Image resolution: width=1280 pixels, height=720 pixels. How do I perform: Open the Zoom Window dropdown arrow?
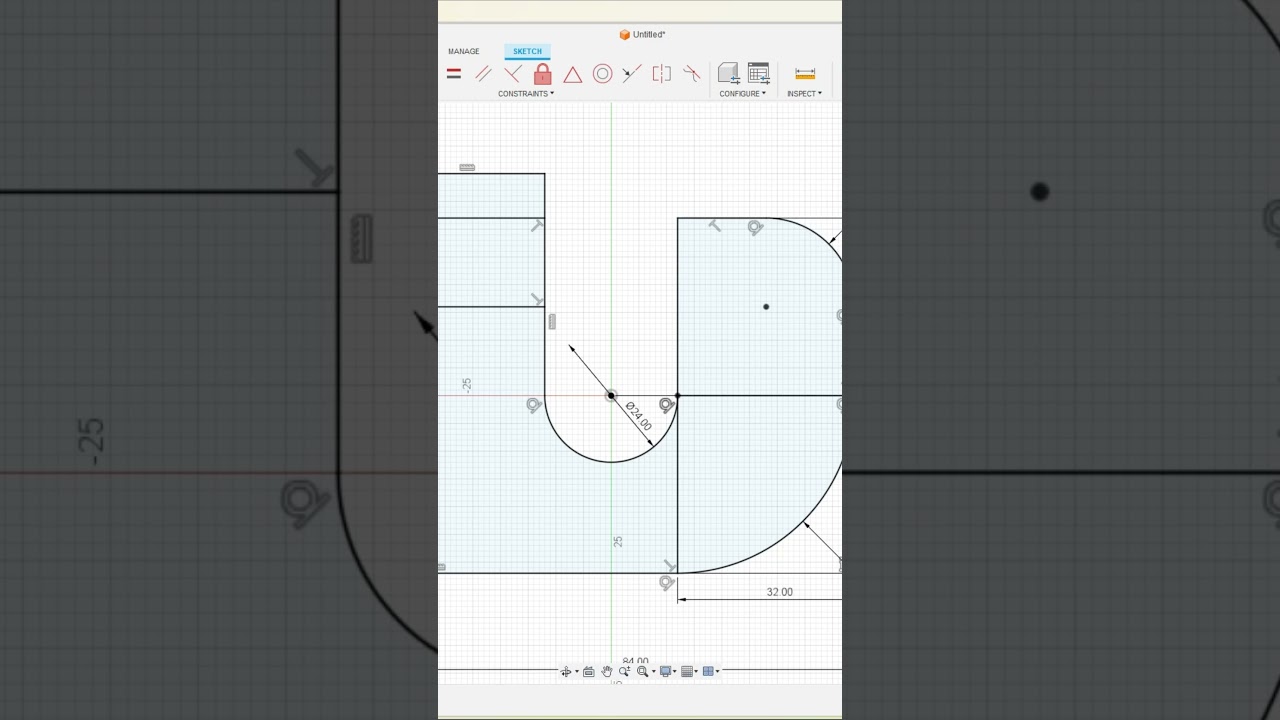(x=654, y=672)
